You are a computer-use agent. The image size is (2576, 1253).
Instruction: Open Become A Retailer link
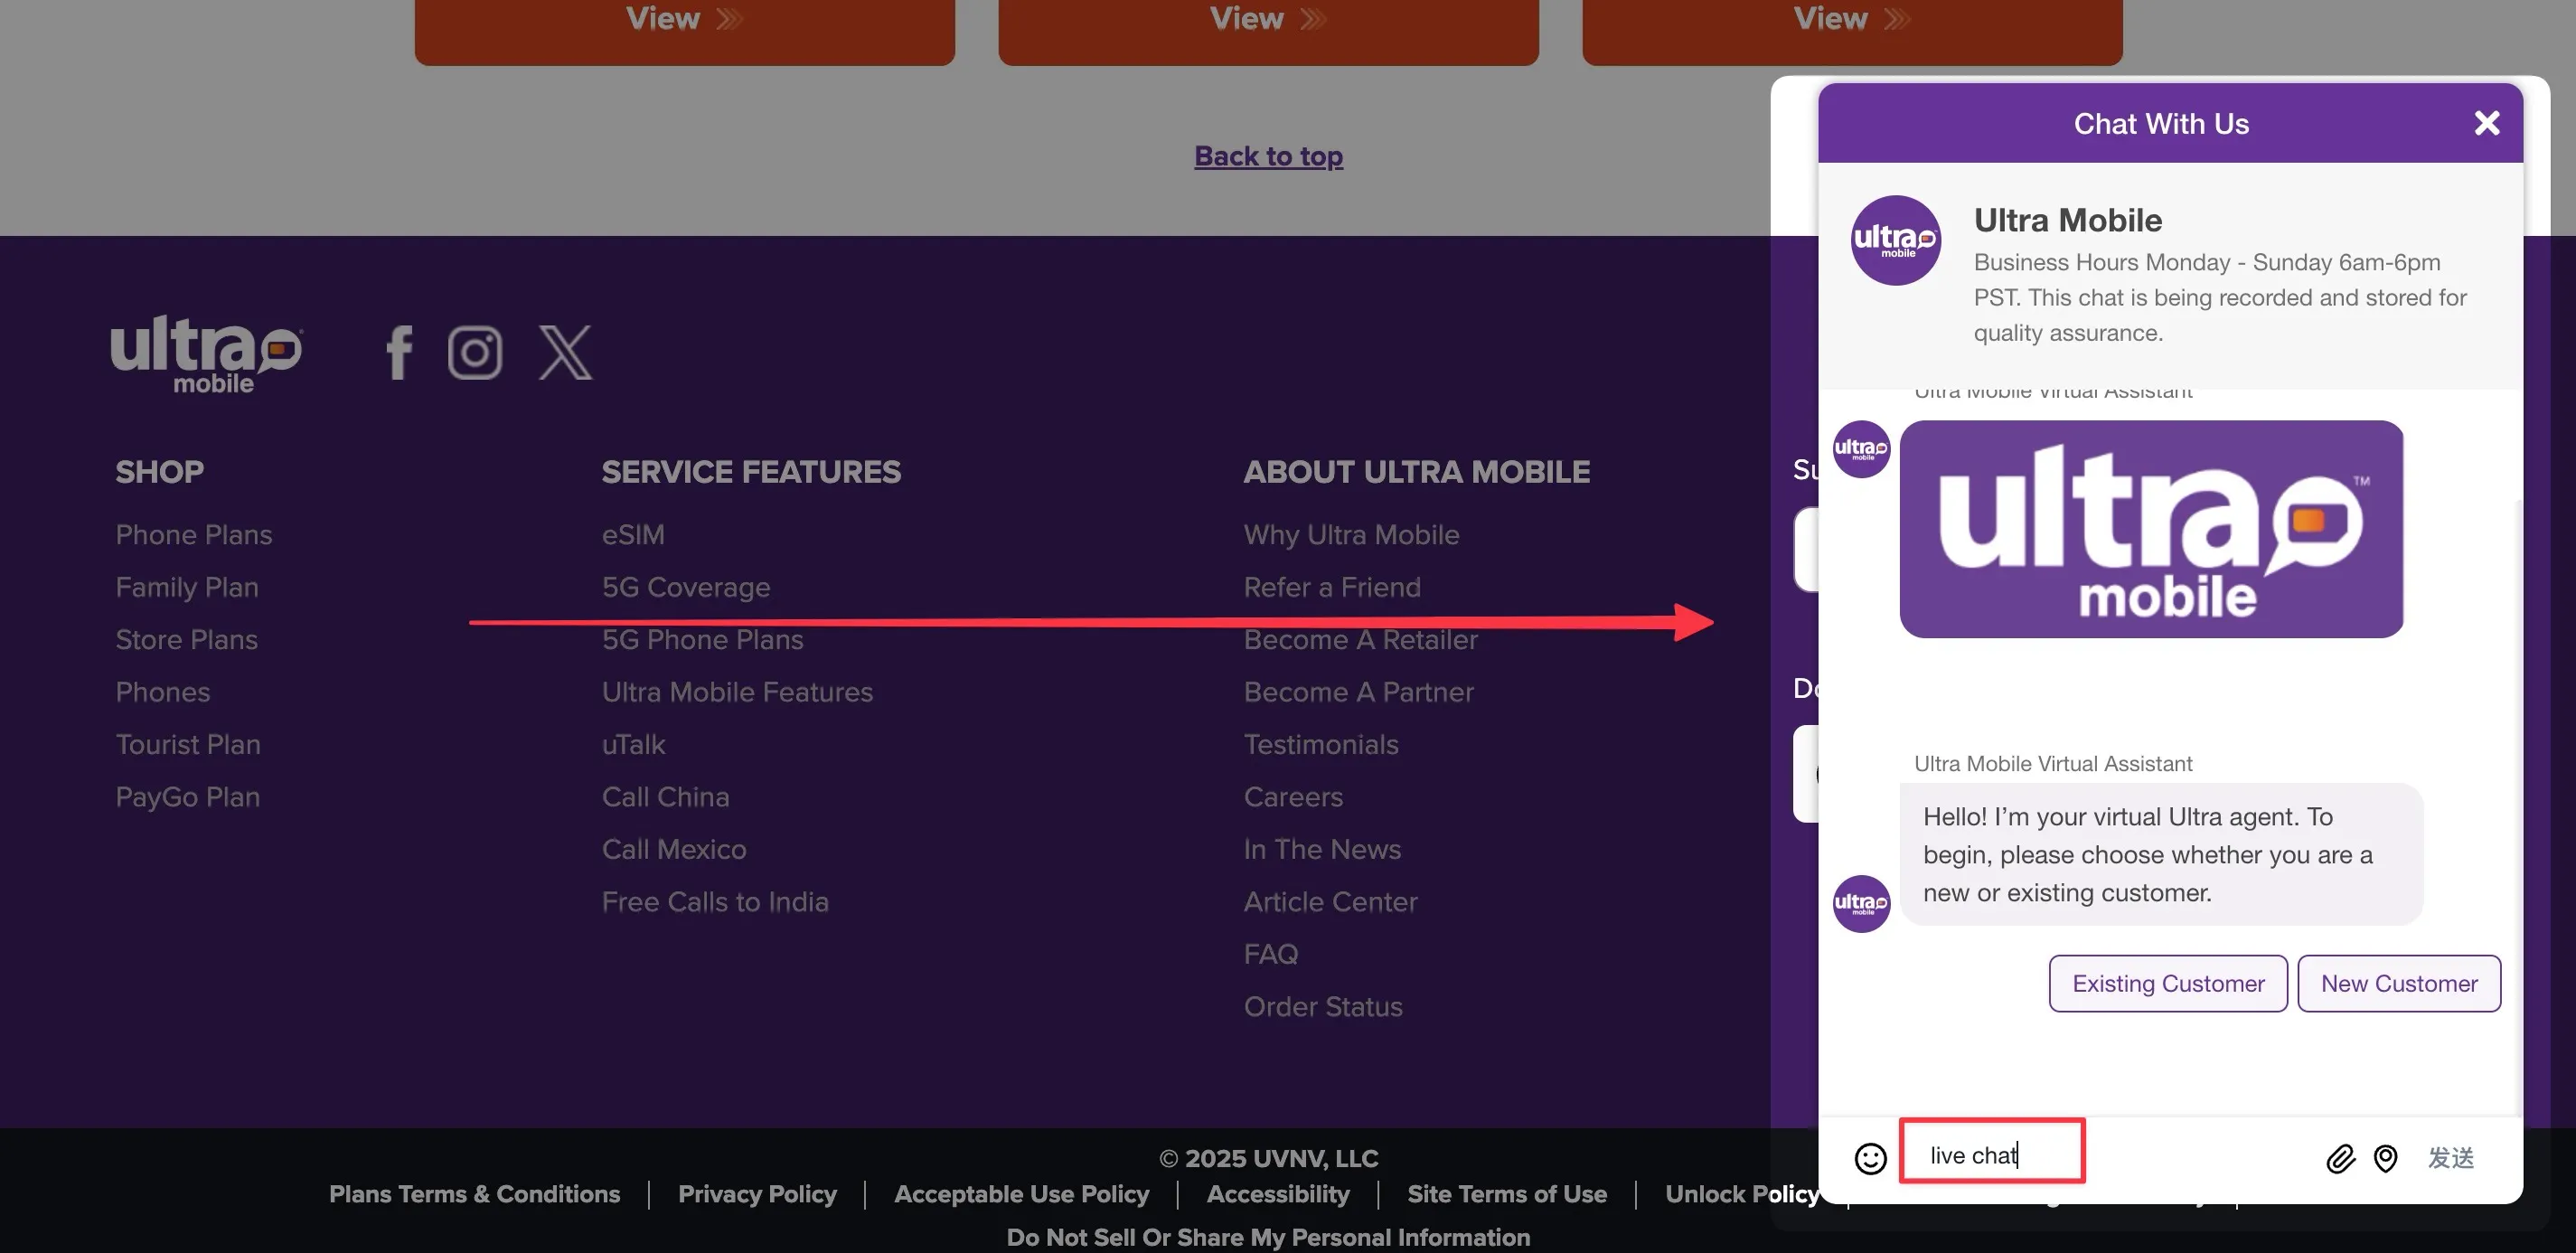click(x=1361, y=640)
